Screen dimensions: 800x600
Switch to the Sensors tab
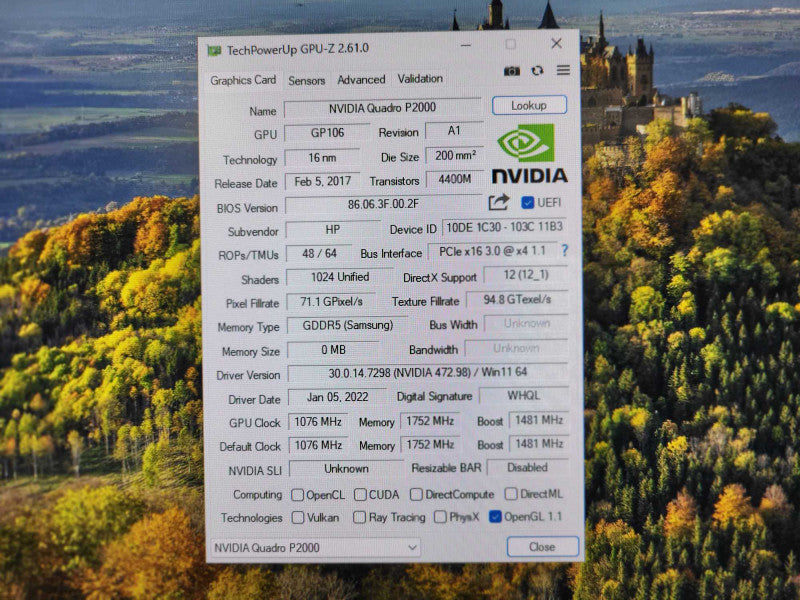307,80
